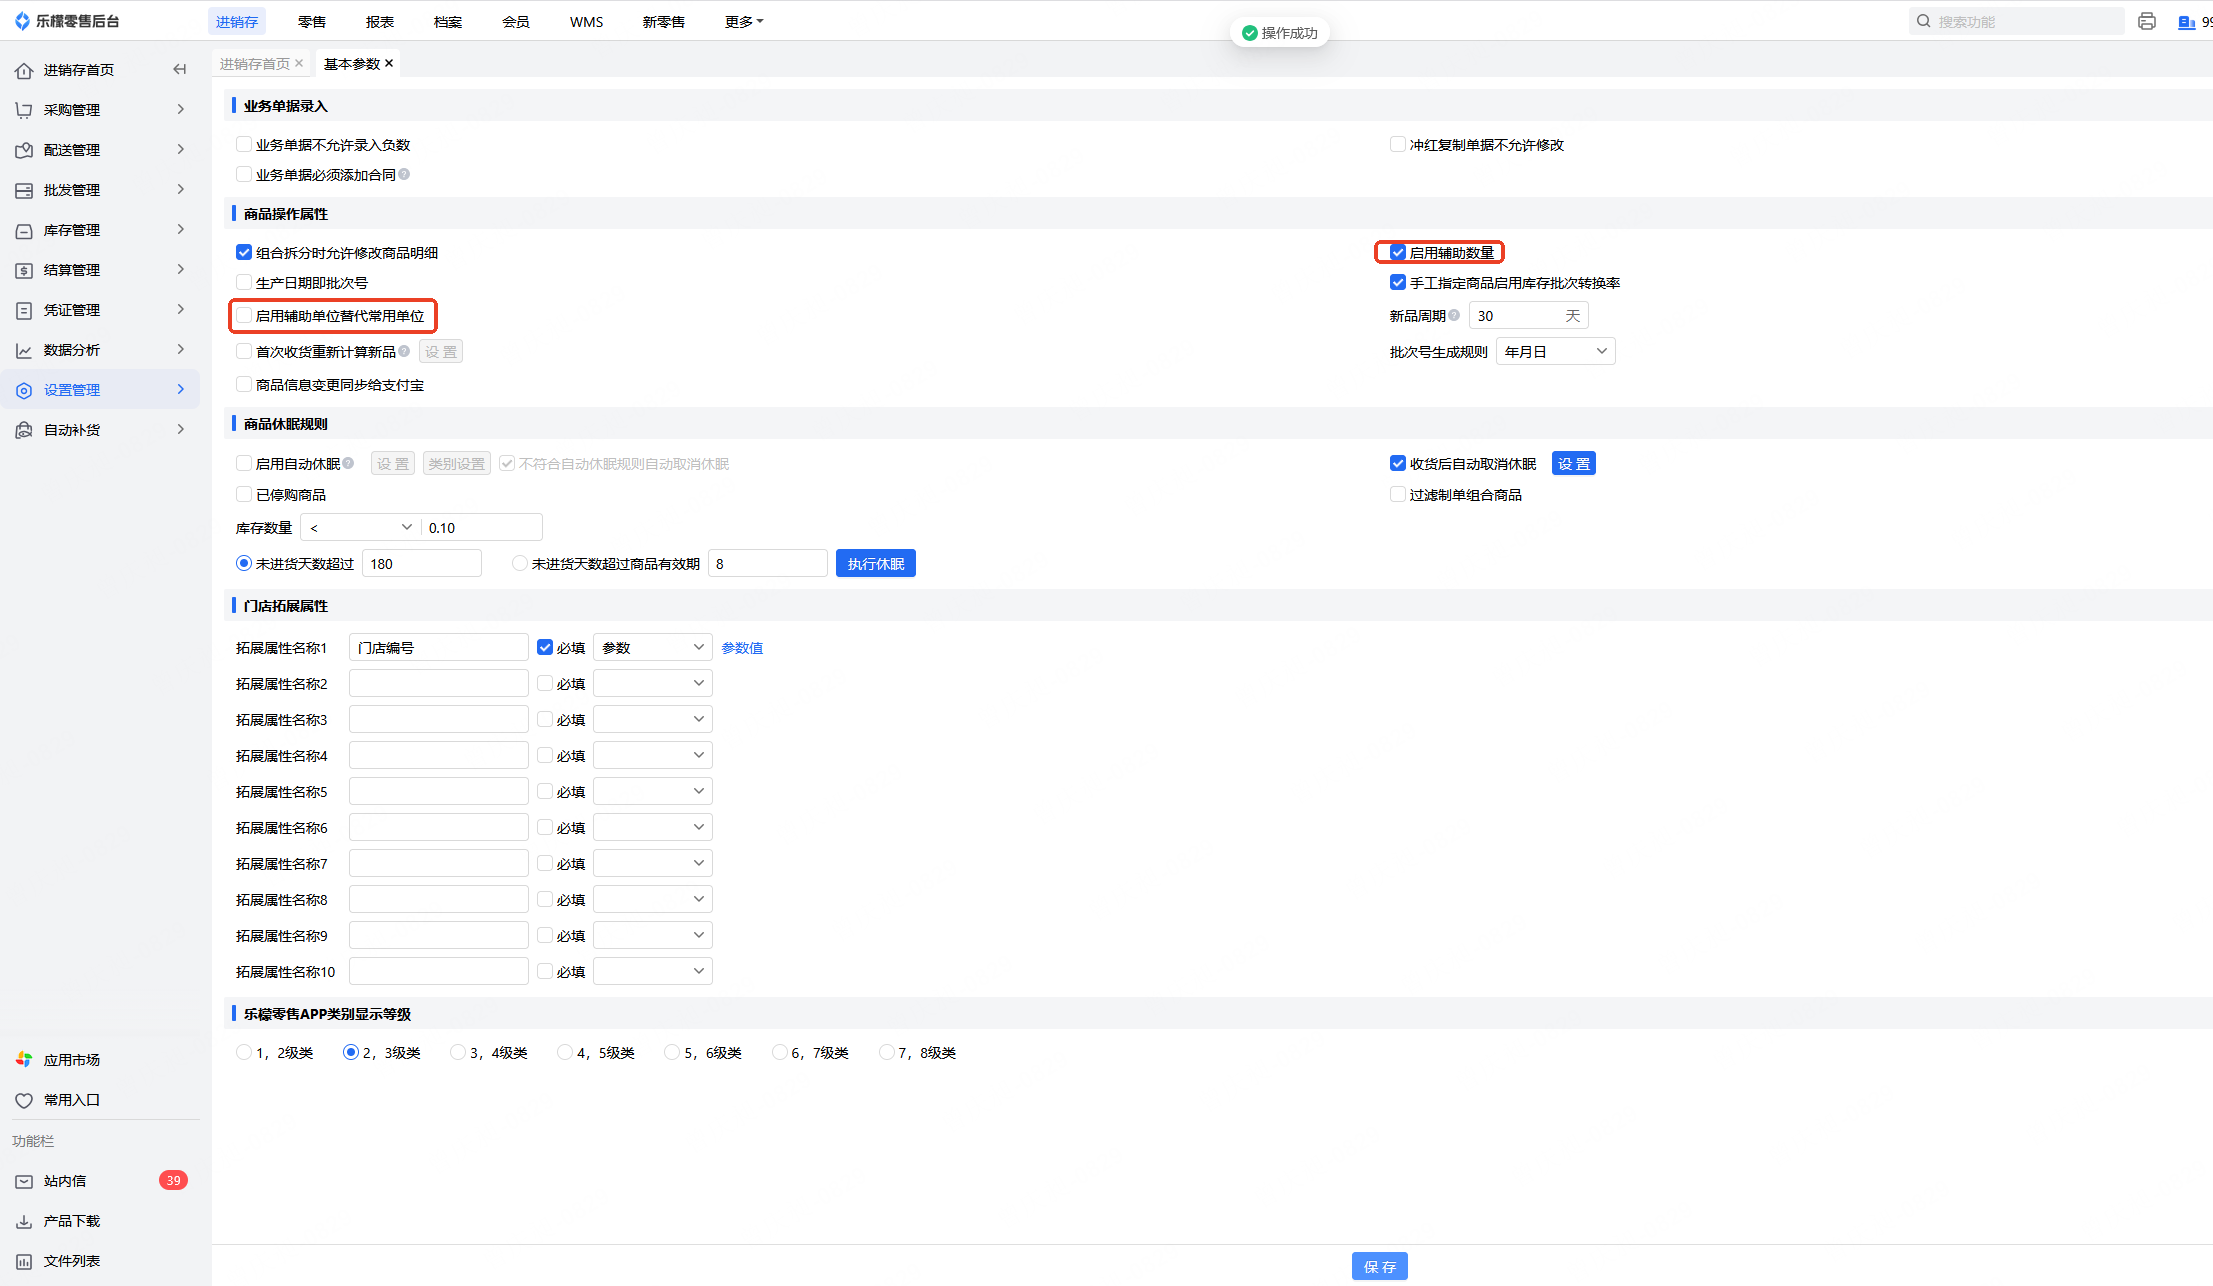Viewport: 2213px width, 1286px height.
Task: Click the sidebar collapse arrow icon
Action: [x=180, y=69]
